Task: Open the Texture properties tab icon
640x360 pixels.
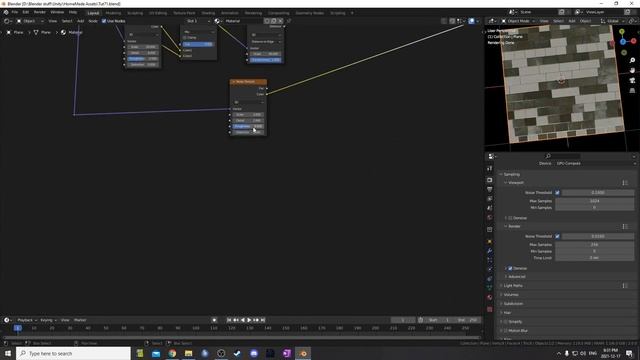Action: point(490,309)
